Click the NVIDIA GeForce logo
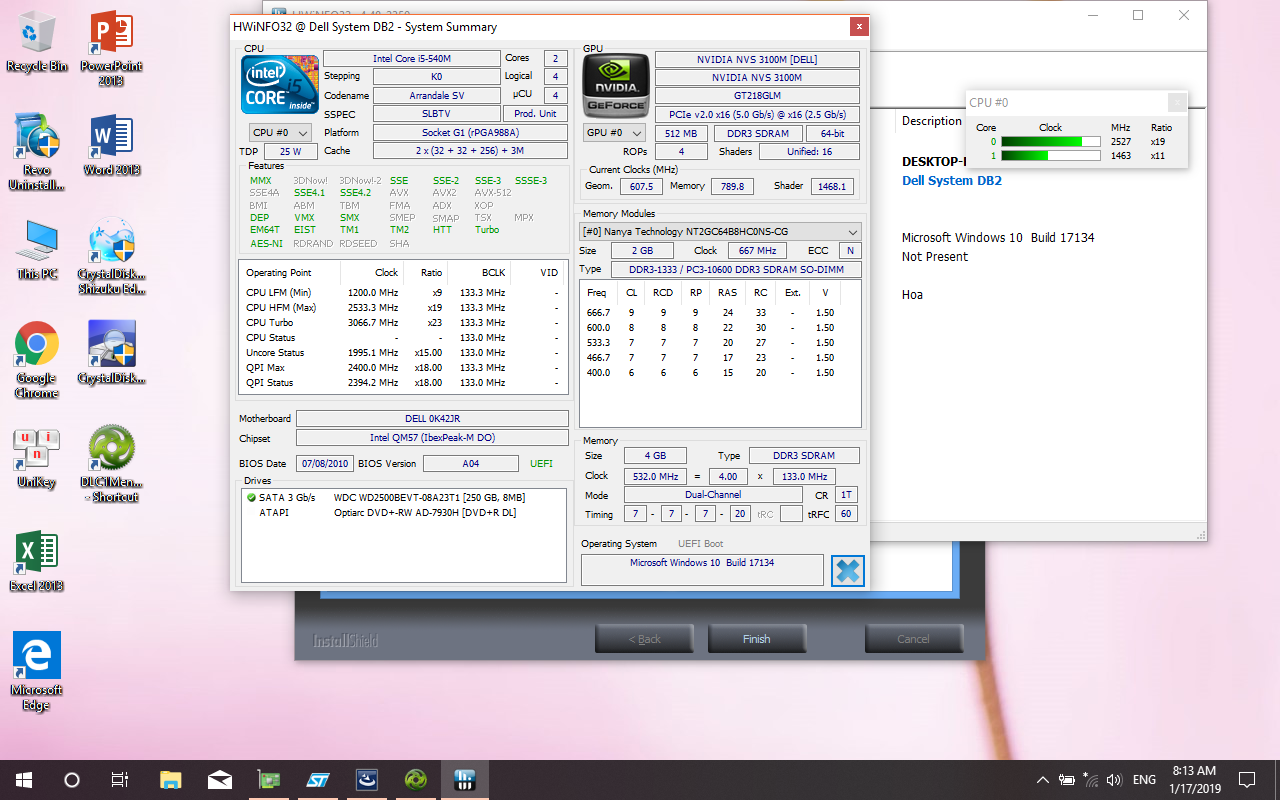The width and height of the screenshot is (1280, 800). coord(615,84)
